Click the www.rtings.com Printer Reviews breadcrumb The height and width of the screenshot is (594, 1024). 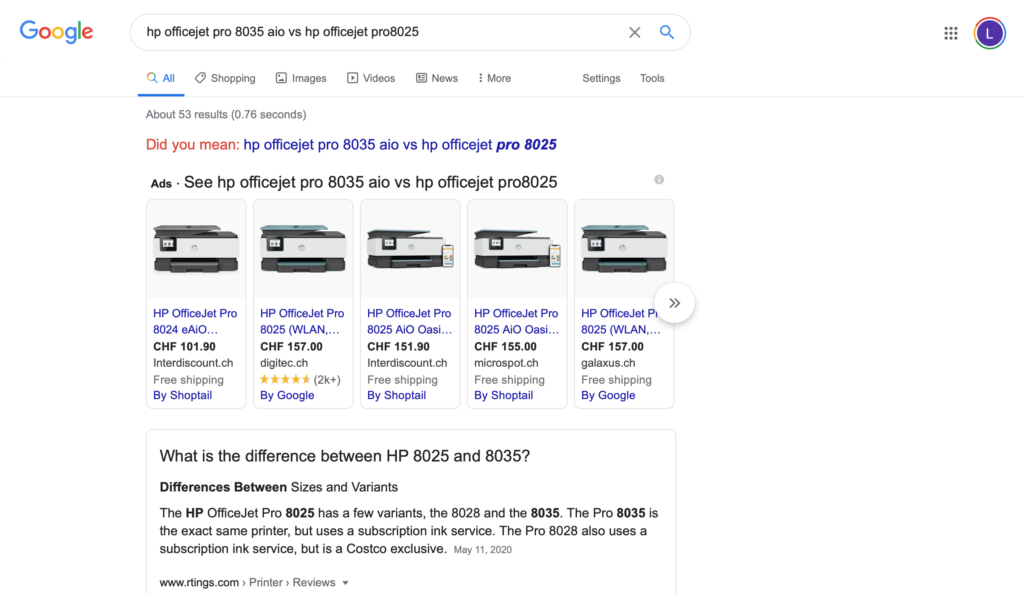pos(248,582)
